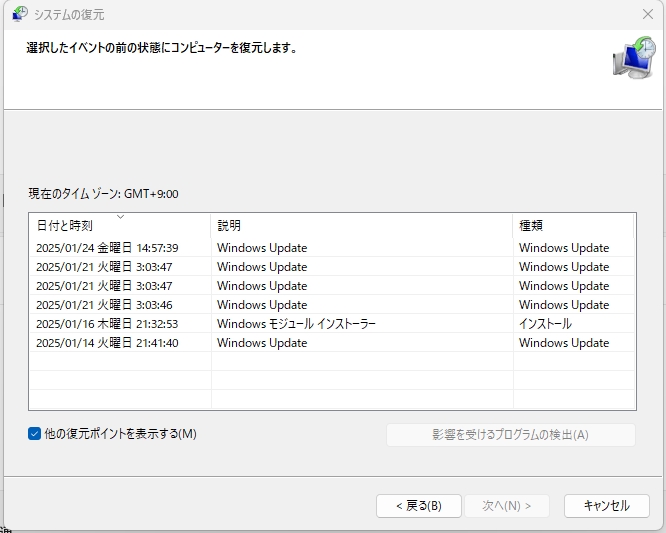This screenshot has width=666, height=533.
Task: Select the first 2025/01/21 3:03:47 row
Action: [107, 267]
